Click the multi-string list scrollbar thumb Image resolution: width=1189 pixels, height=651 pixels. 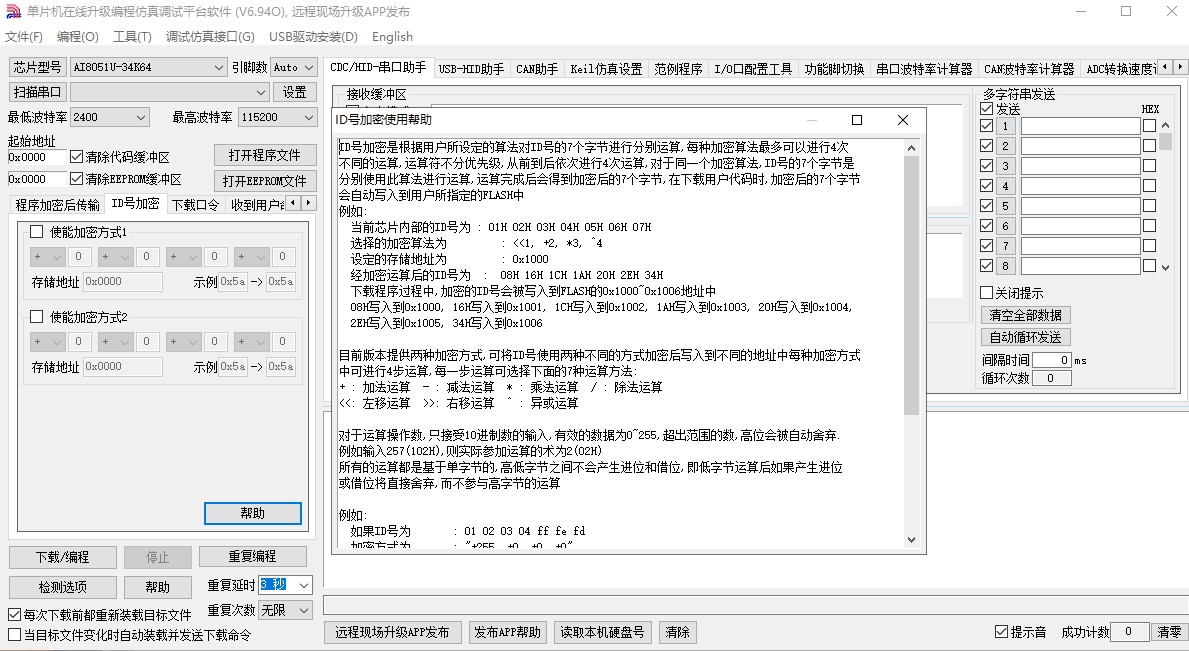tap(1165, 141)
